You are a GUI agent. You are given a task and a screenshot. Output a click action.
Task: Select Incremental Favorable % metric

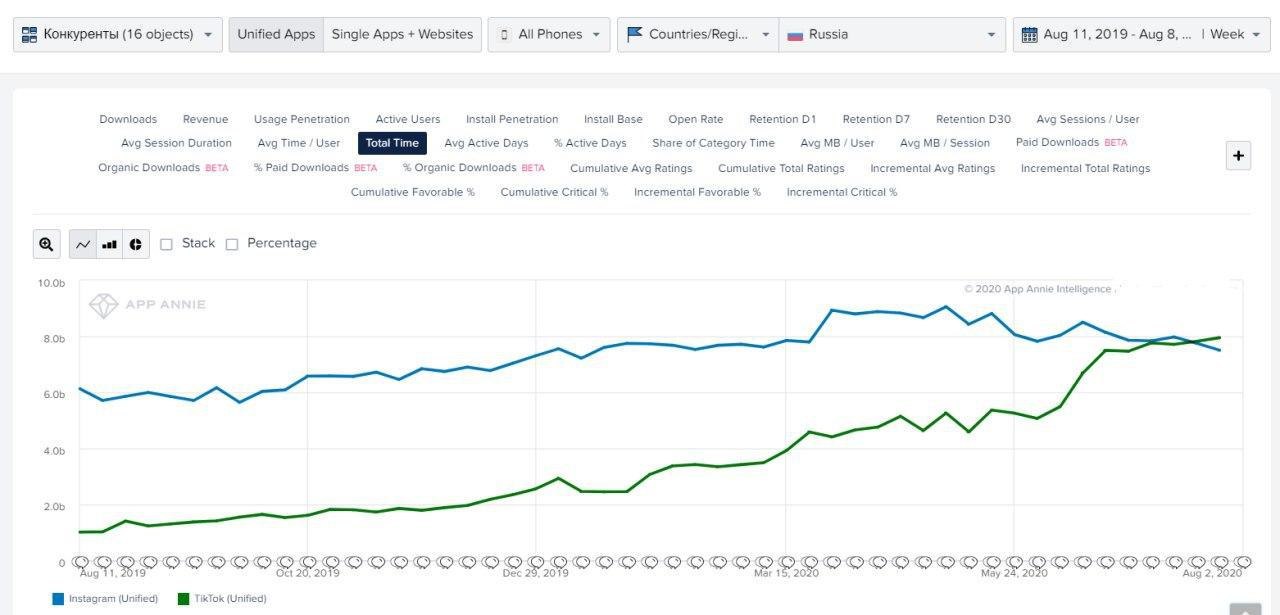[x=697, y=192]
